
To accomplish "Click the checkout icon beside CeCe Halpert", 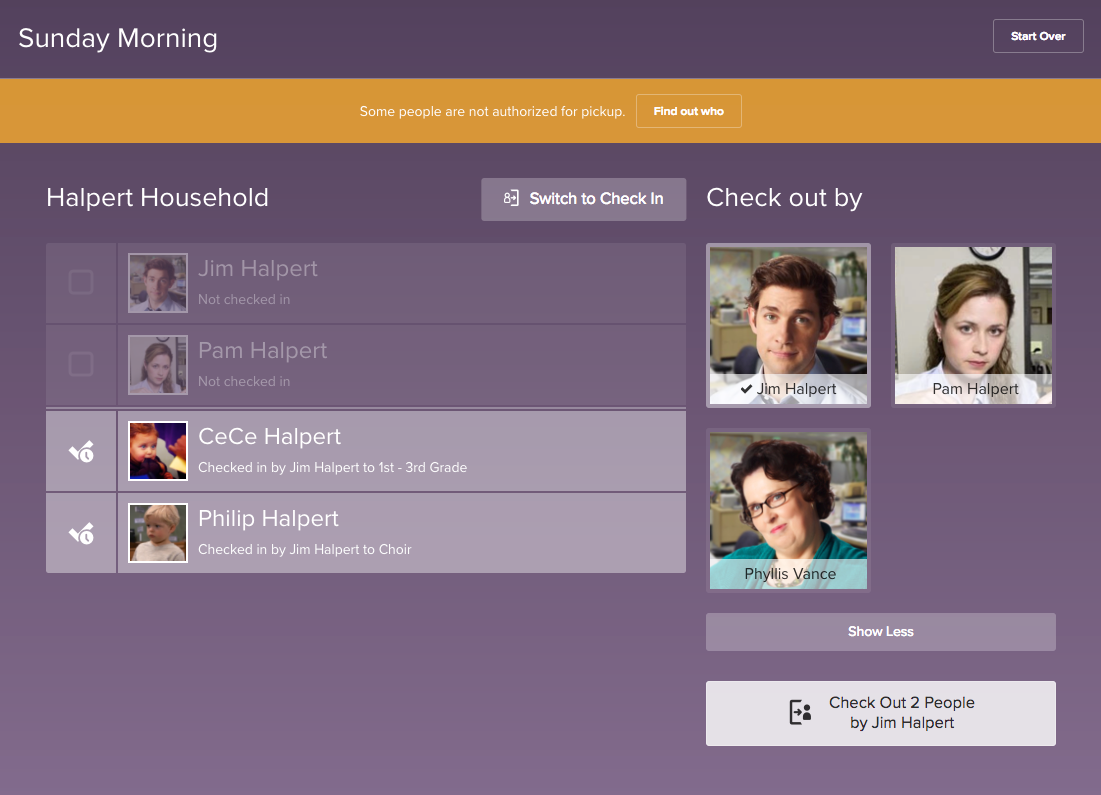I will [x=81, y=452].
